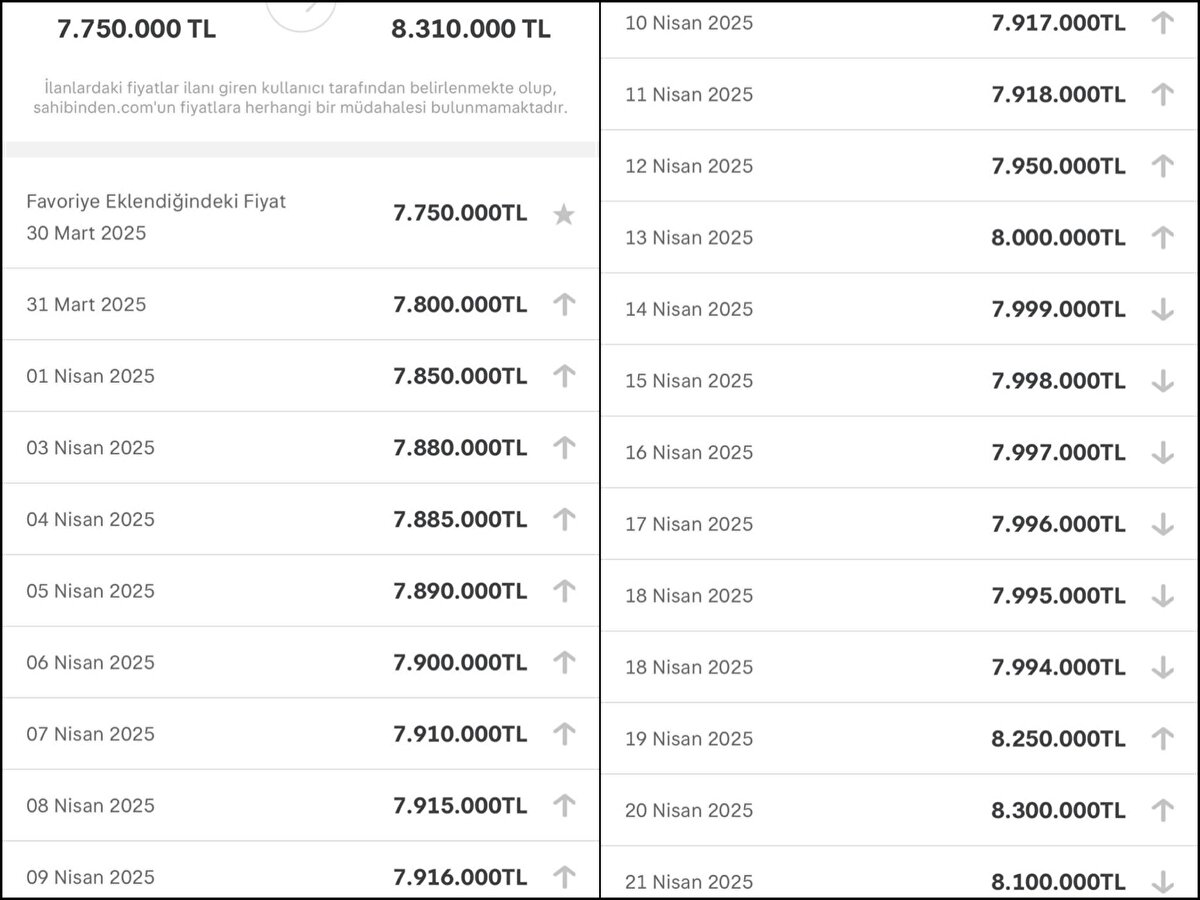Click up arrow next to 7.800.000TL
The width and height of the screenshot is (1200, 900).
tap(564, 305)
